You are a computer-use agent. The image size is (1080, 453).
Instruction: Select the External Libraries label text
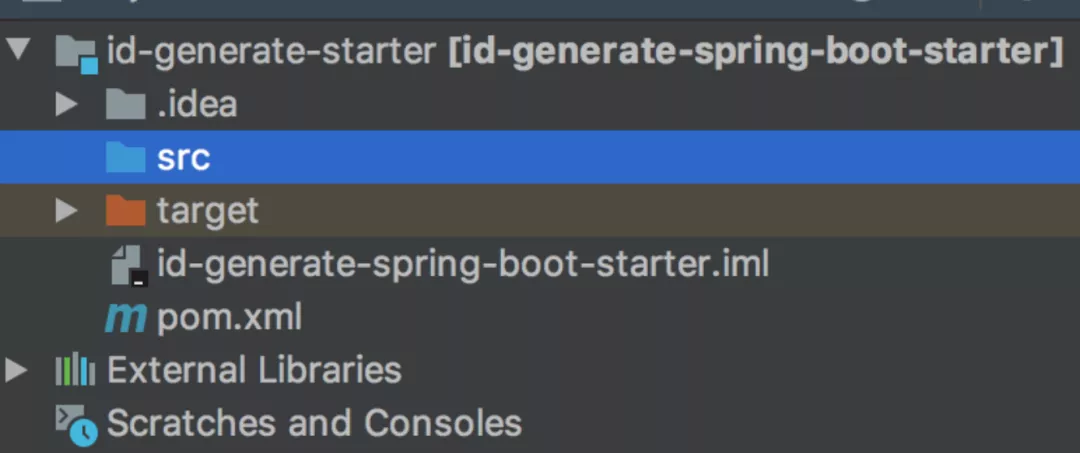click(254, 371)
